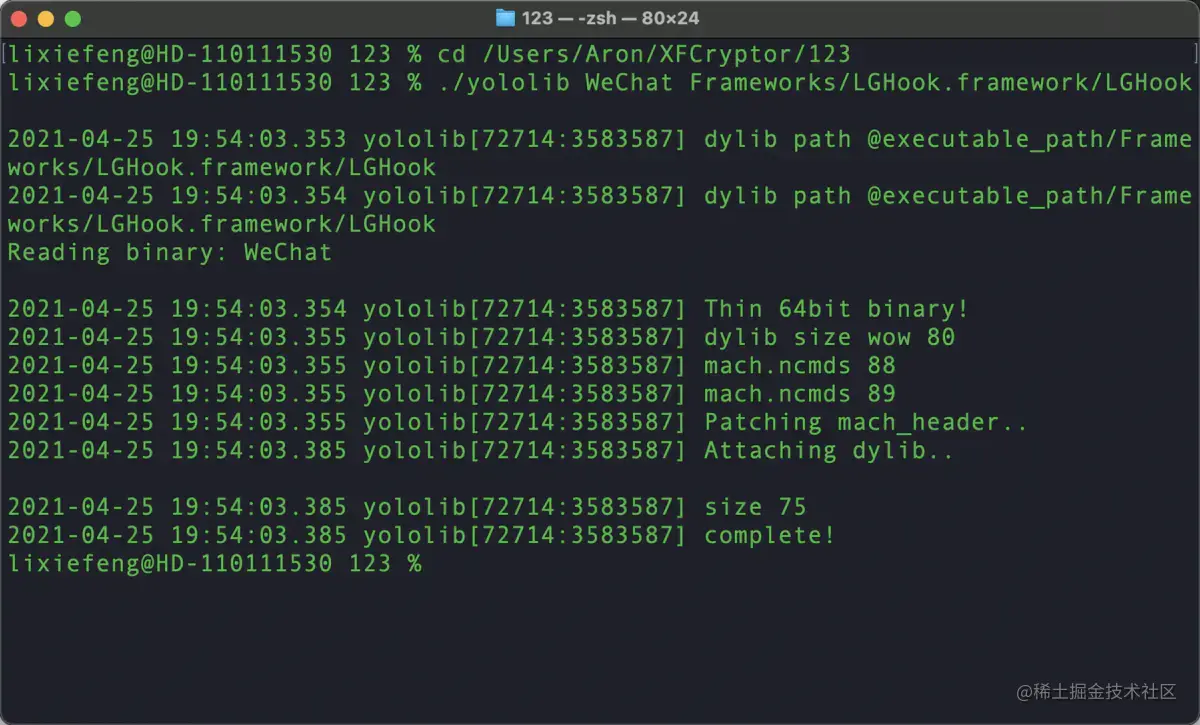Click the folder proxy icon in title bar
The height and width of the screenshot is (725, 1200).
click(505, 18)
